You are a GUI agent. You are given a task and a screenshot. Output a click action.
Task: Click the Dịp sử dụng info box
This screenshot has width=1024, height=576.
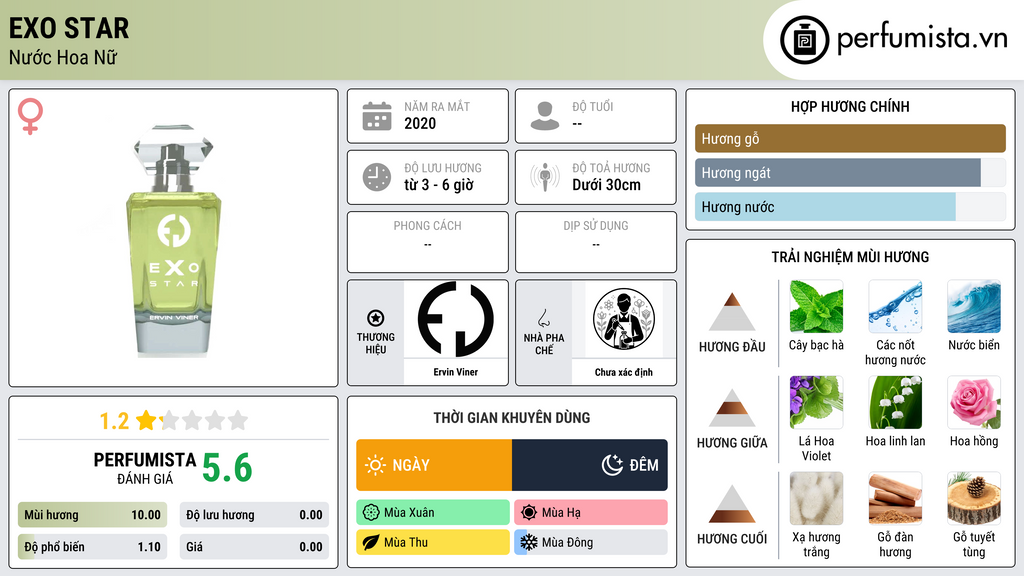point(596,242)
